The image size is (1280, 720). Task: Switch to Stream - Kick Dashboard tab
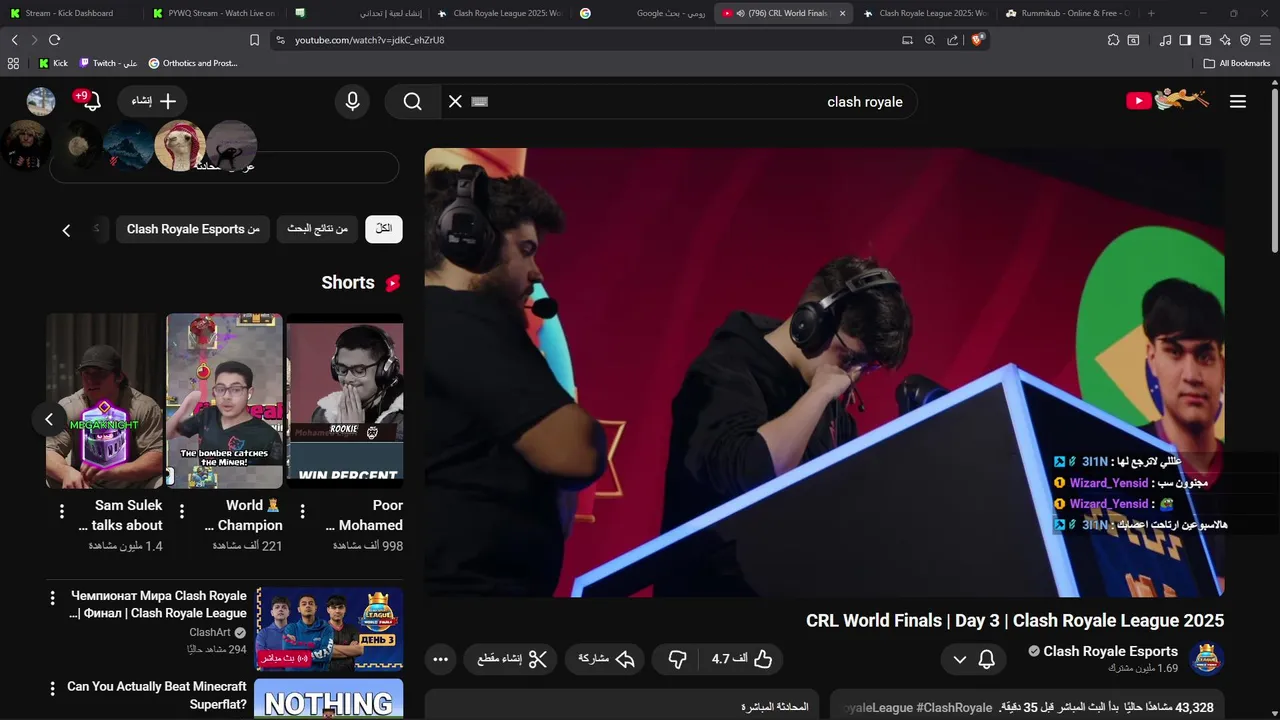click(68, 13)
